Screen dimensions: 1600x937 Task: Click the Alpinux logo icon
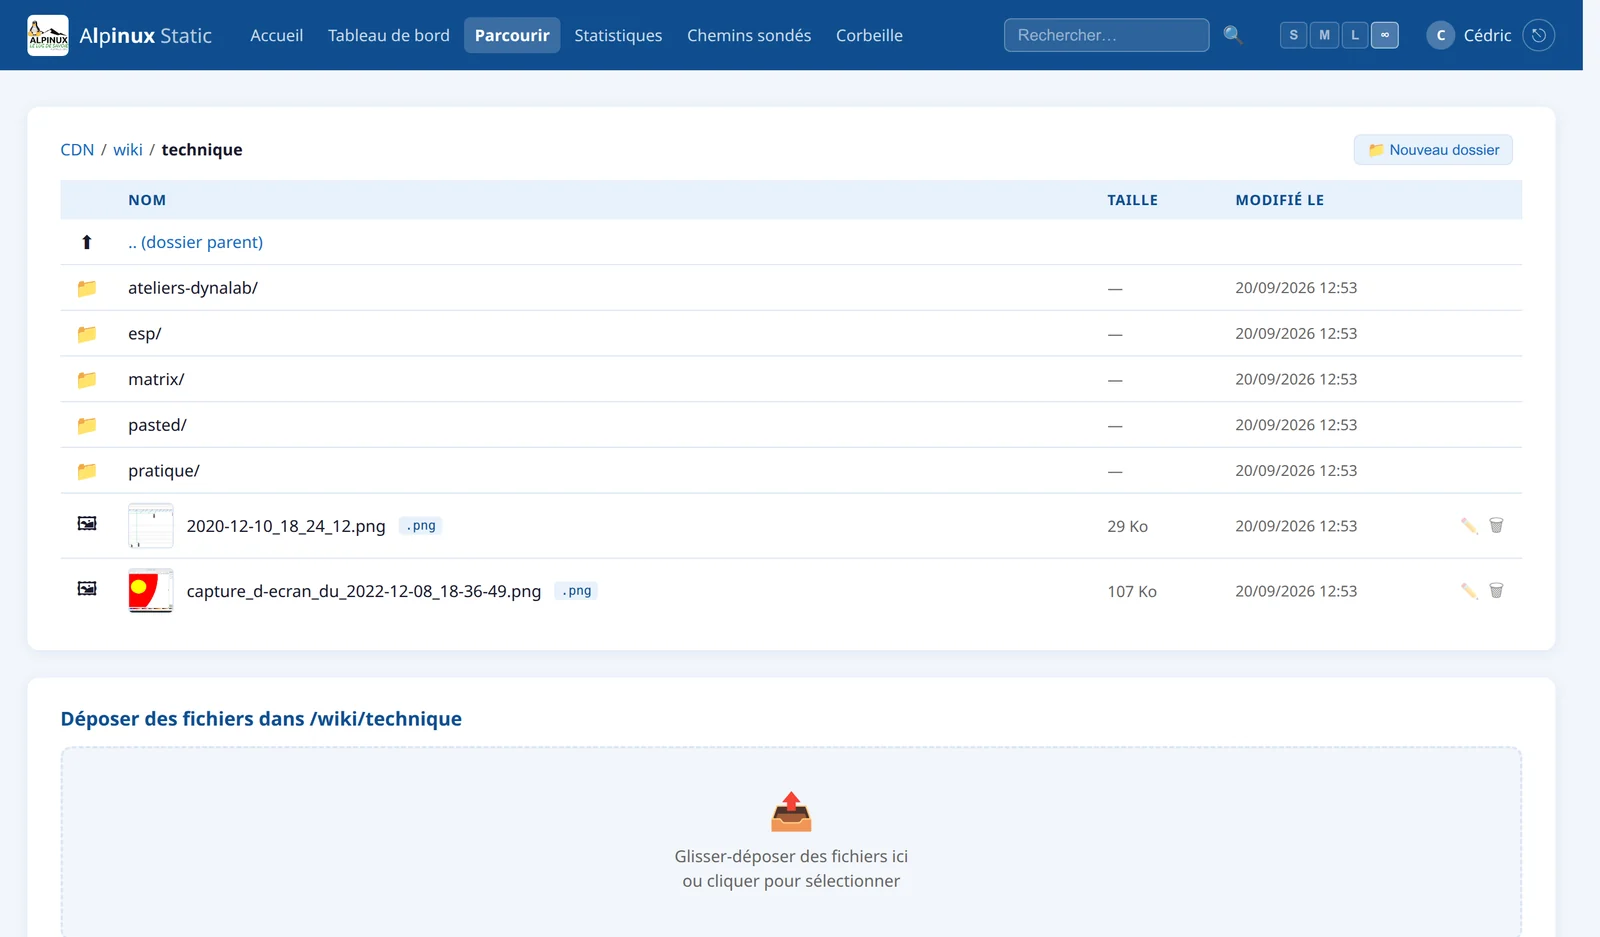(x=48, y=35)
